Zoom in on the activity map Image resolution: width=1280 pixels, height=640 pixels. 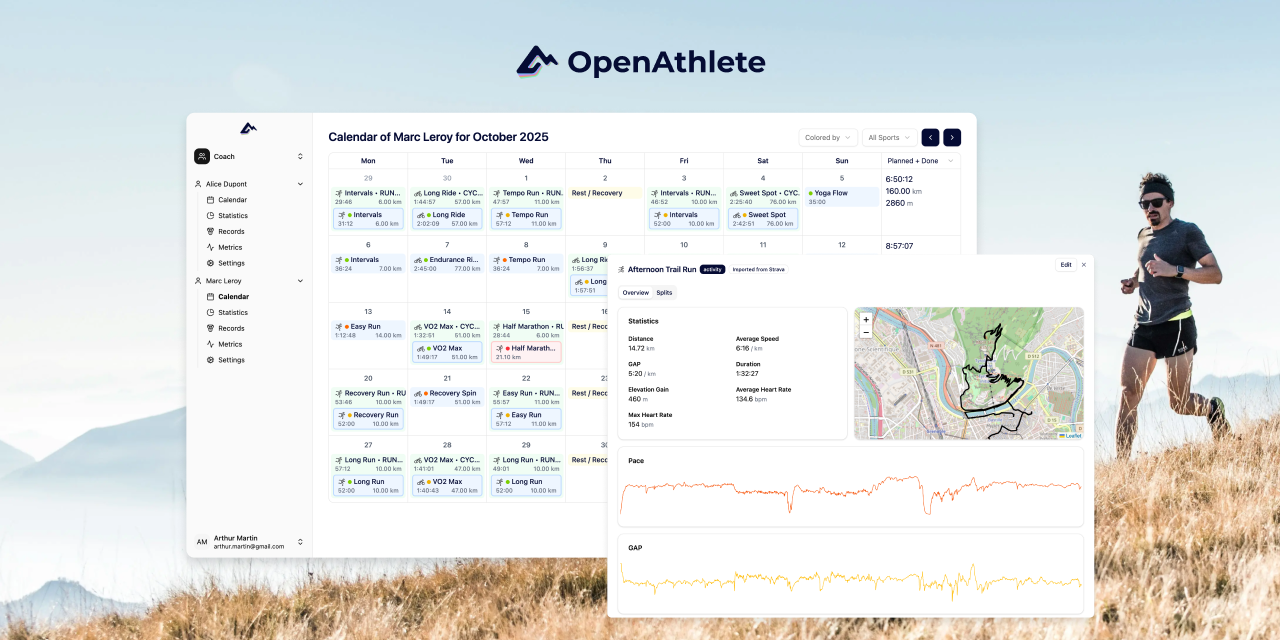click(866, 319)
